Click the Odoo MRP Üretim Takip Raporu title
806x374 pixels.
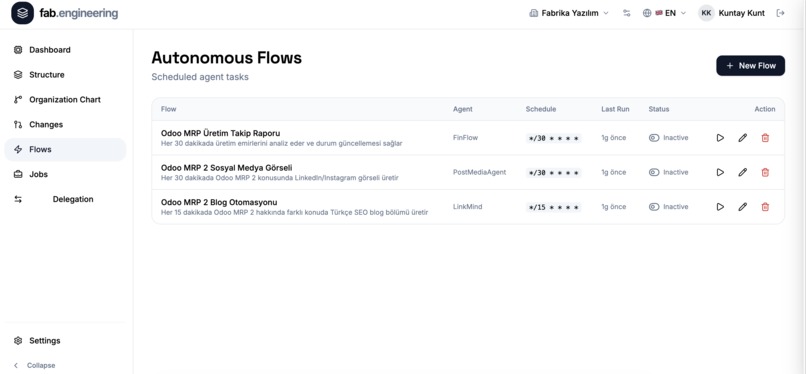tap(221, 133)
